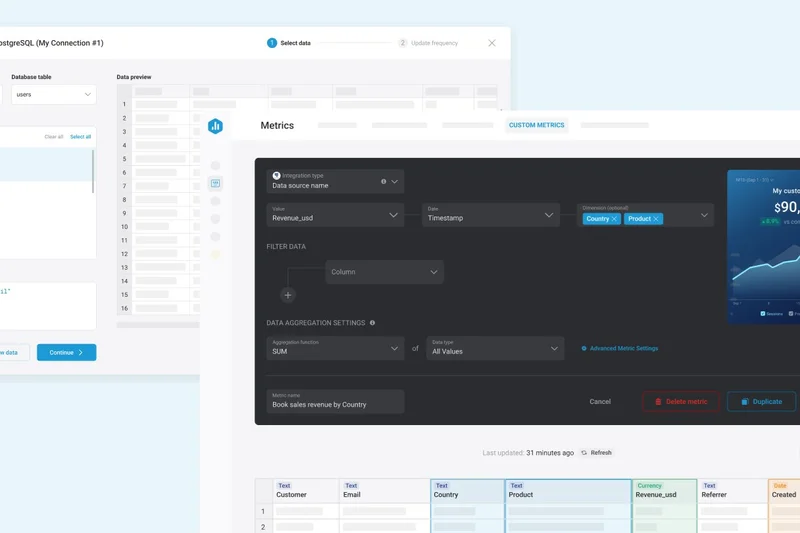Open the Value Revenue_usd dropdown
Screen dimensions: 800x533
[335, 215]
